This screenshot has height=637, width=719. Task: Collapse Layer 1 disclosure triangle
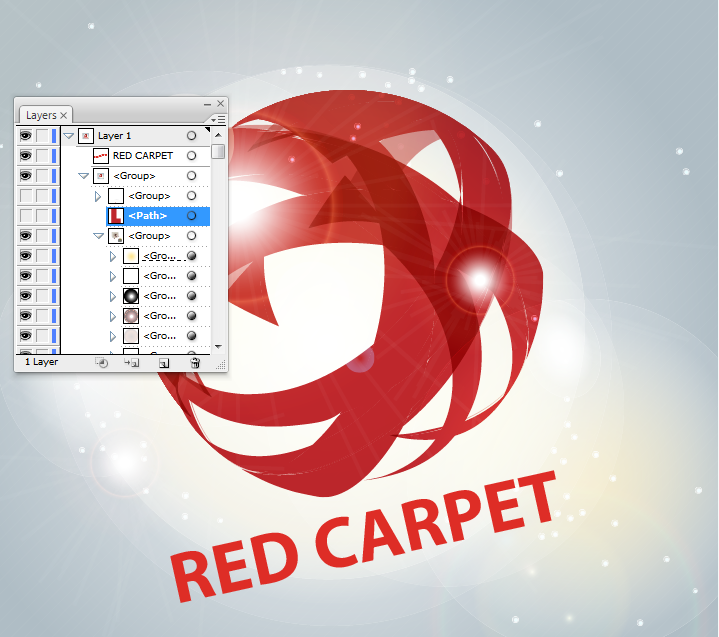69,136
